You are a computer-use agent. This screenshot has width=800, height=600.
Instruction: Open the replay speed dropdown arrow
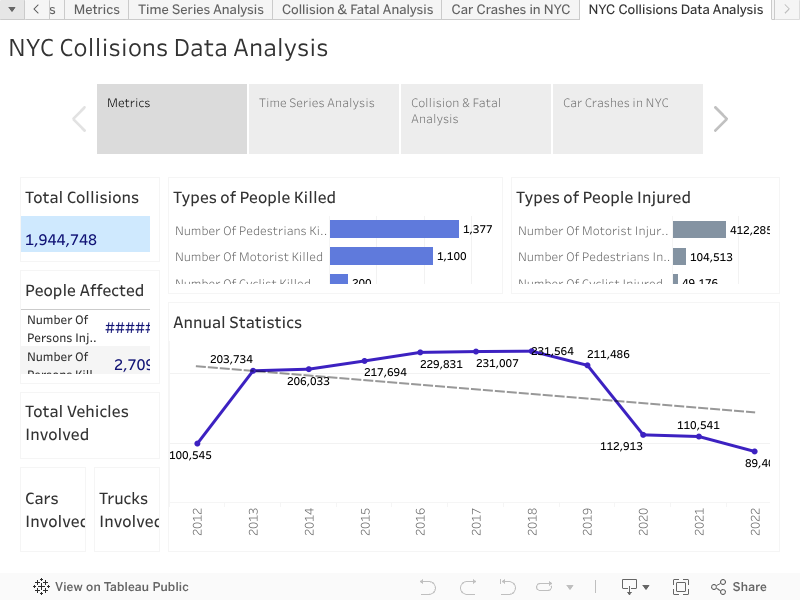pyautogui.click(x=570, y=587)
